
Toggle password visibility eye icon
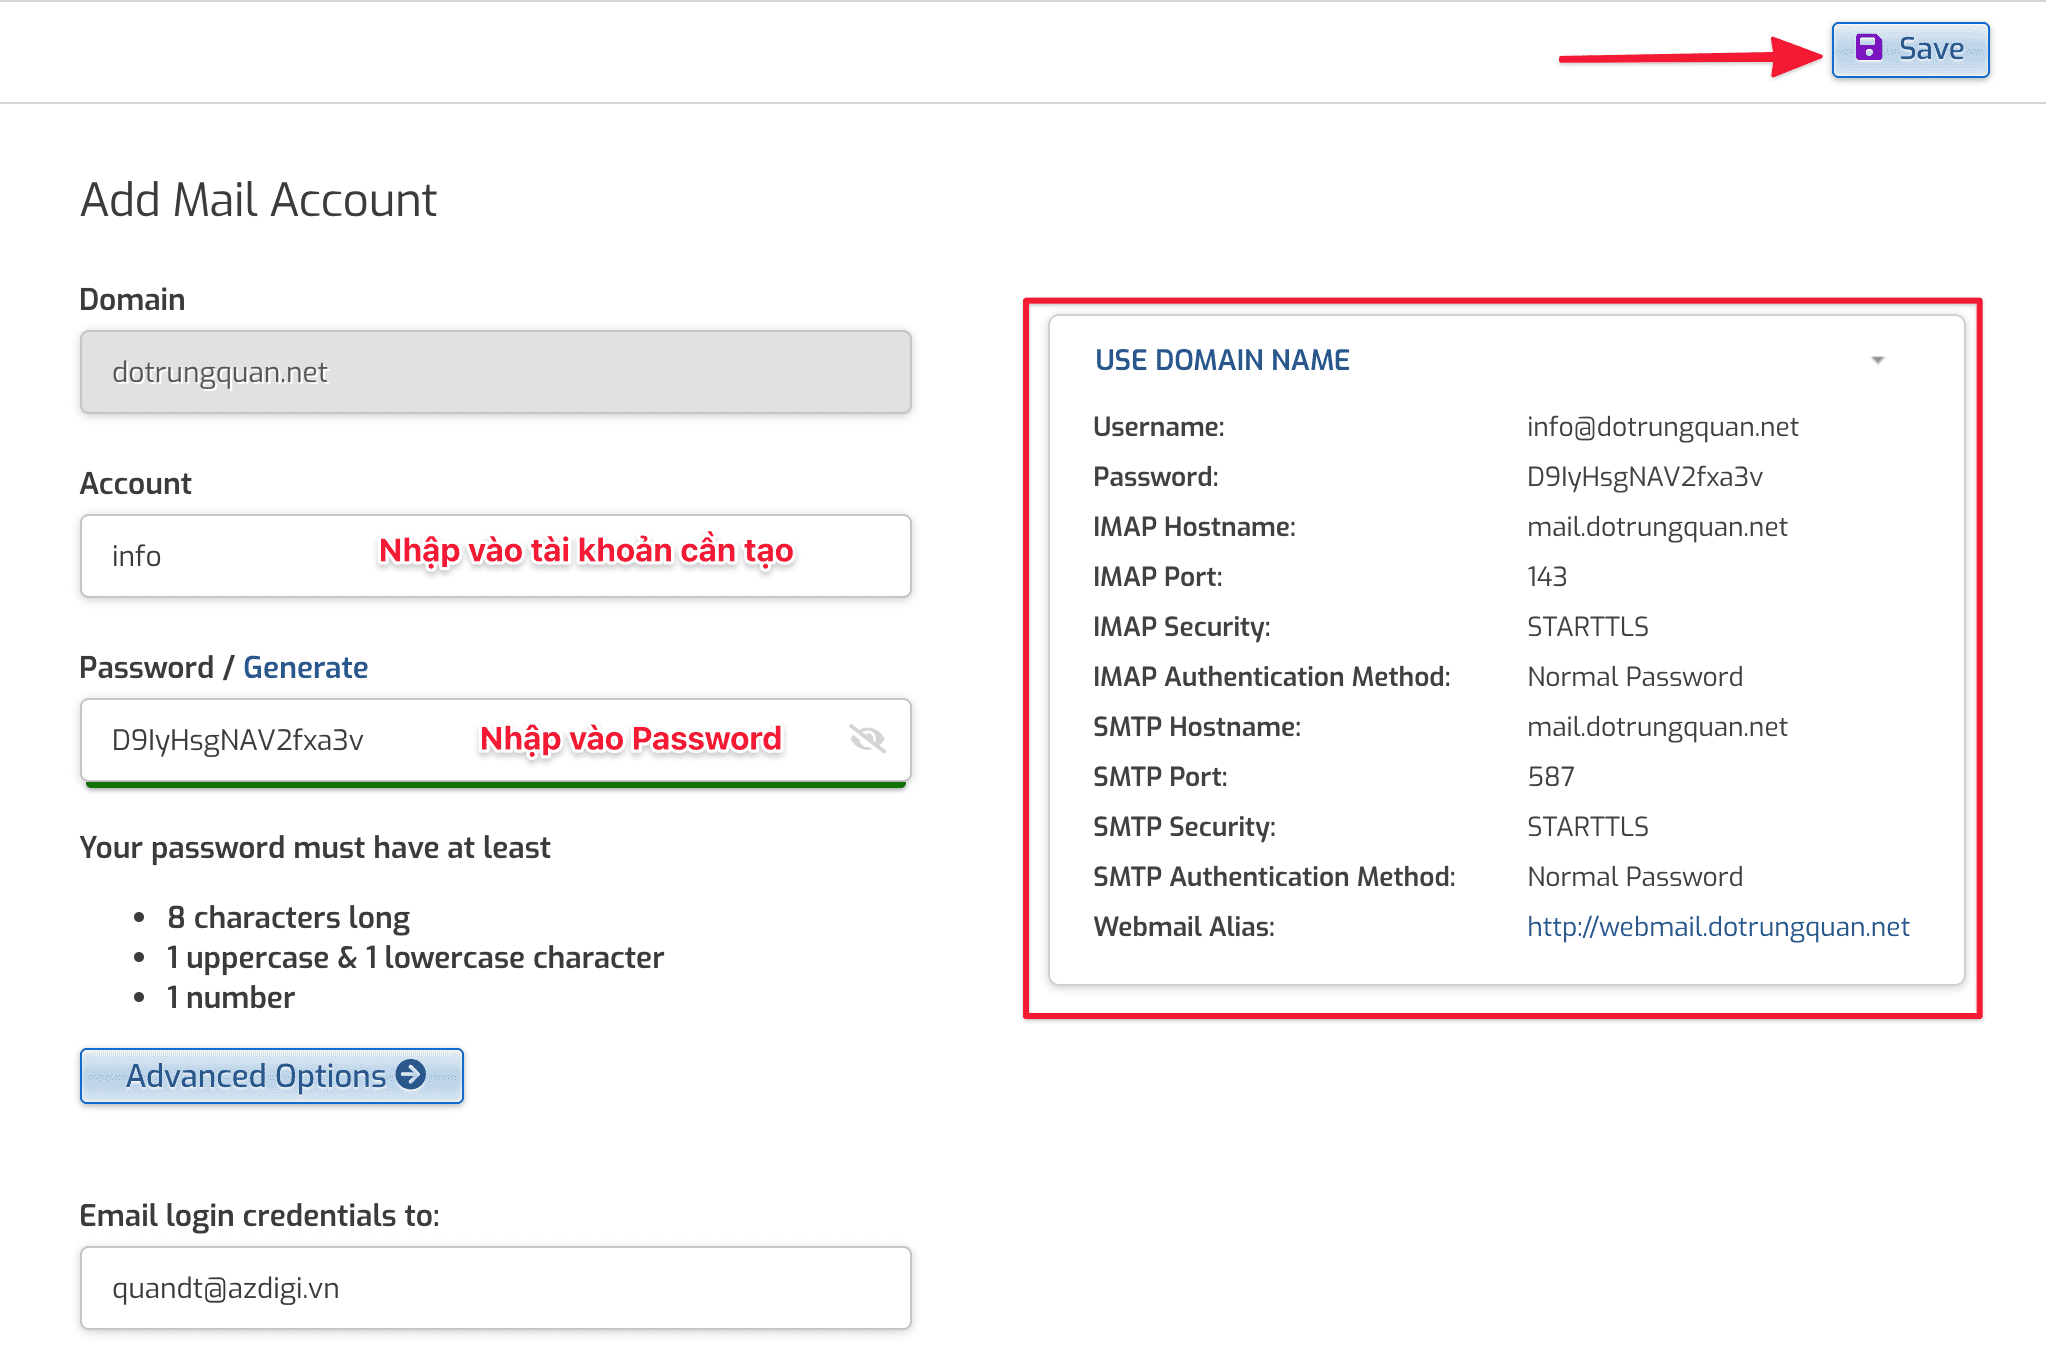866,739
